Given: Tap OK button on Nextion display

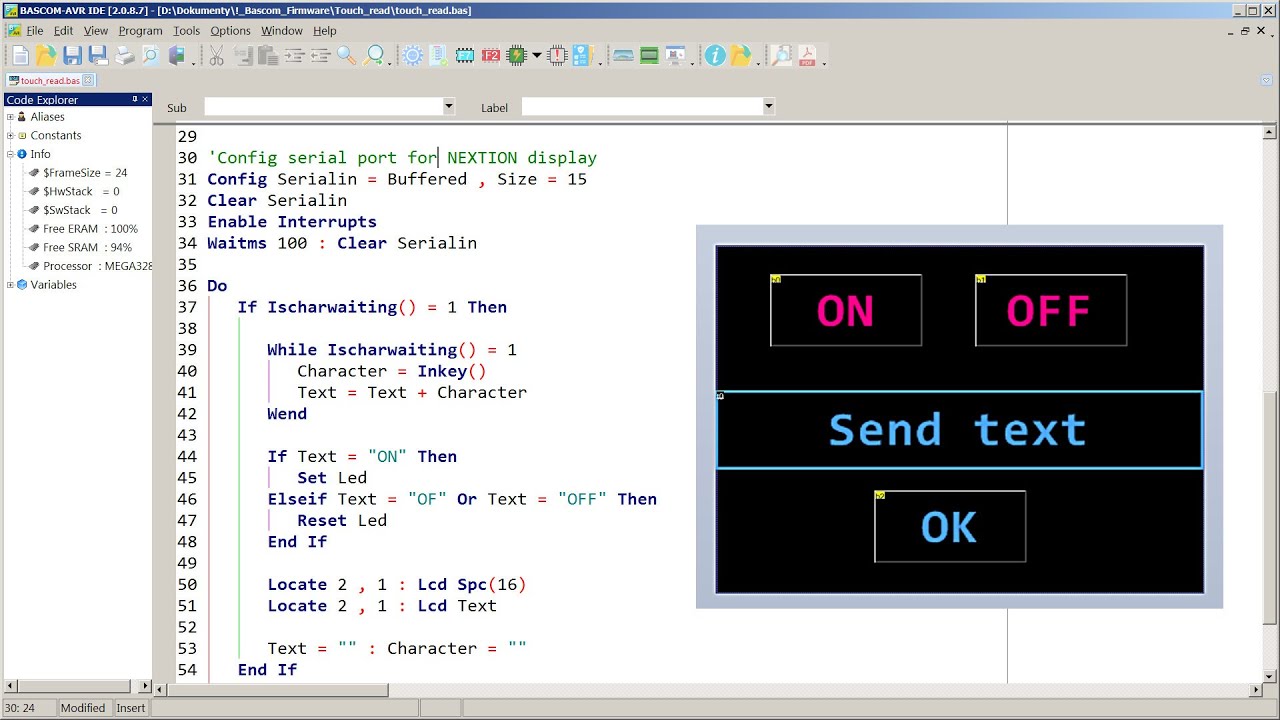Looking at the screenshot, I should (x=950, y=526).
